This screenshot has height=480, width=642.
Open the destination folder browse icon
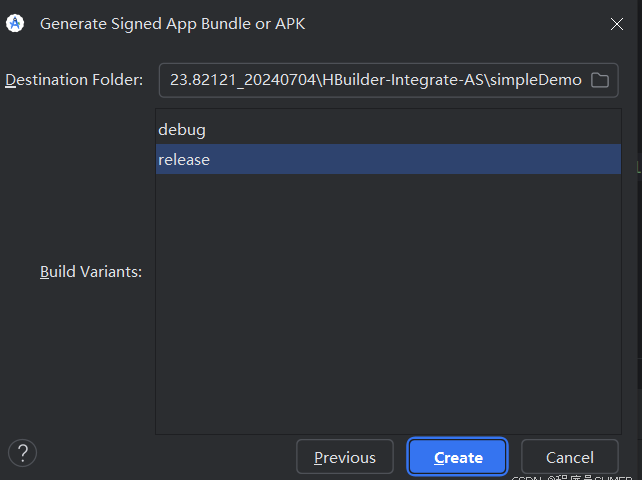[600, 80]
